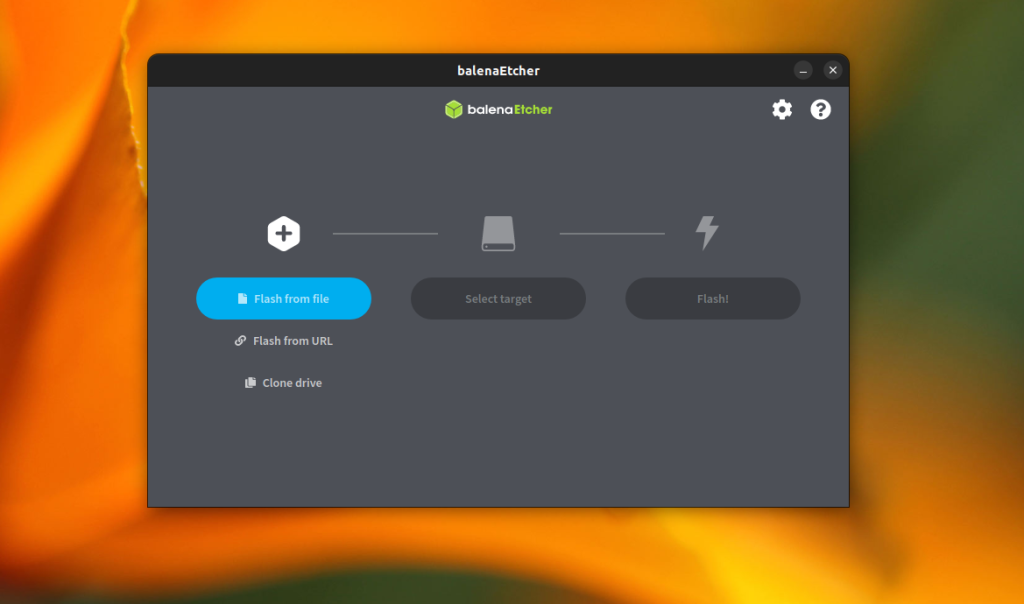This screenshot has height=604, width=1024.
Task: Minimize the balenaEtcher window
Action: [803, 70]
